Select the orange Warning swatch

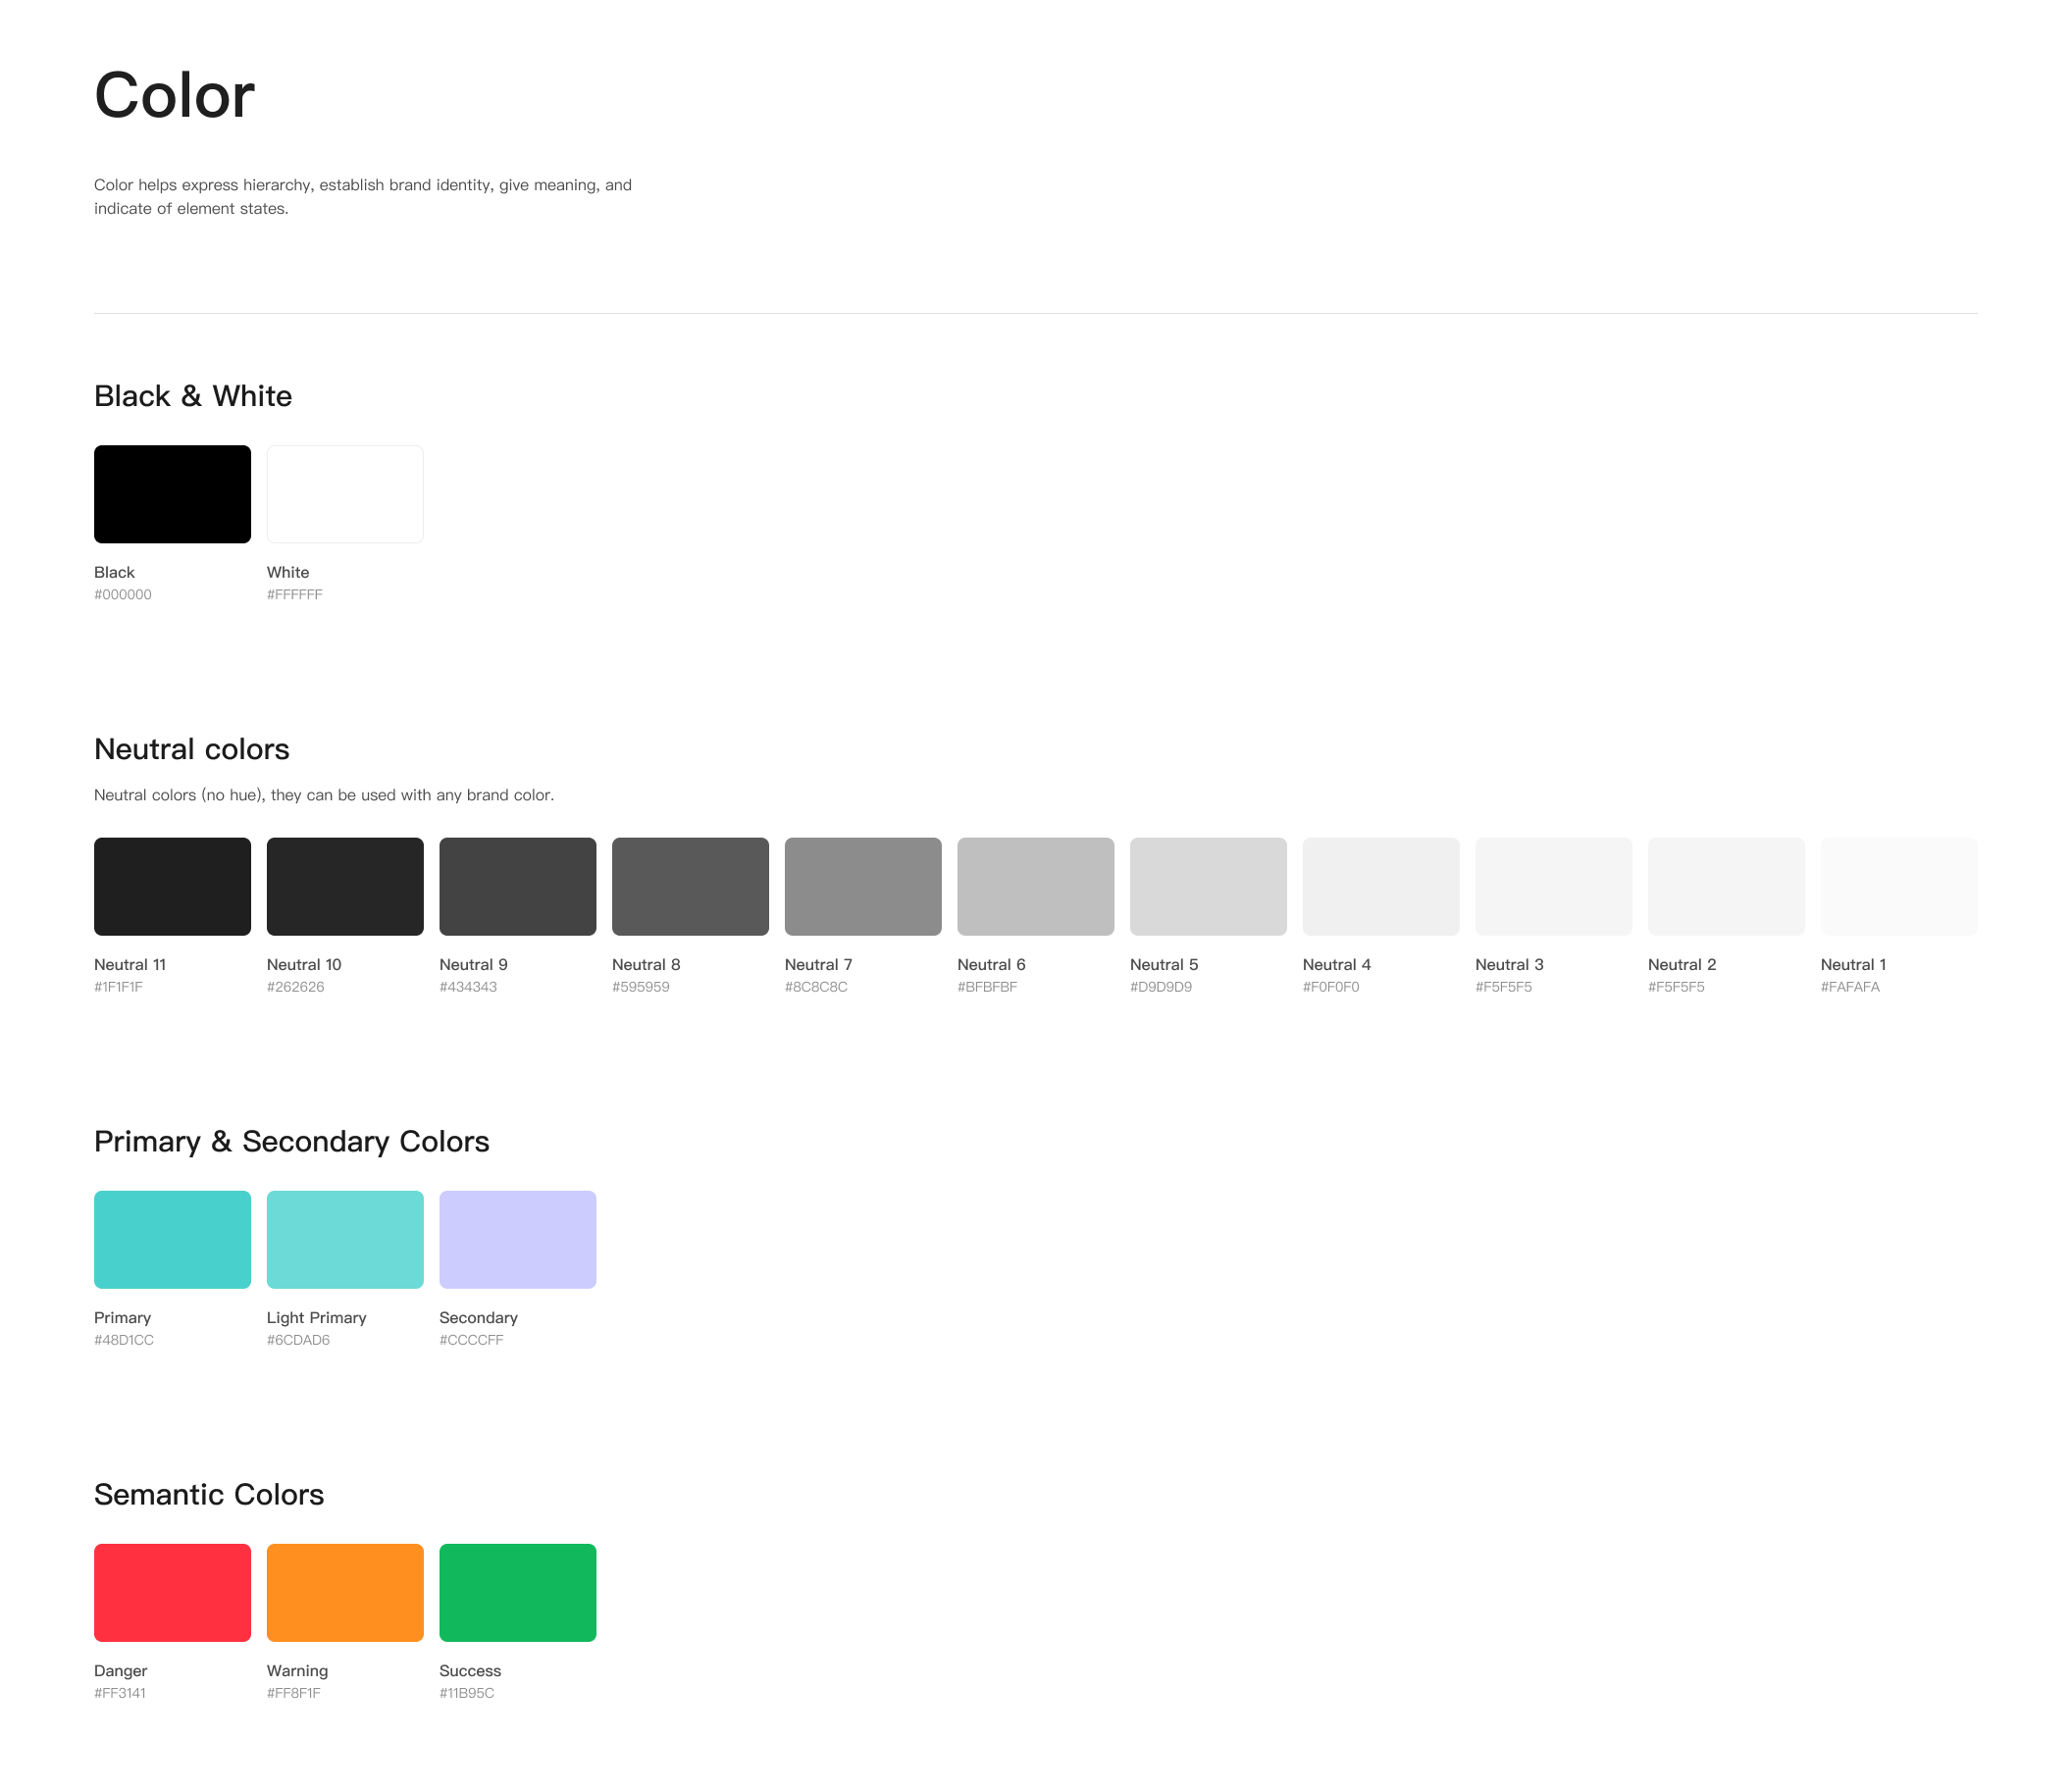tap(345, 1592)
